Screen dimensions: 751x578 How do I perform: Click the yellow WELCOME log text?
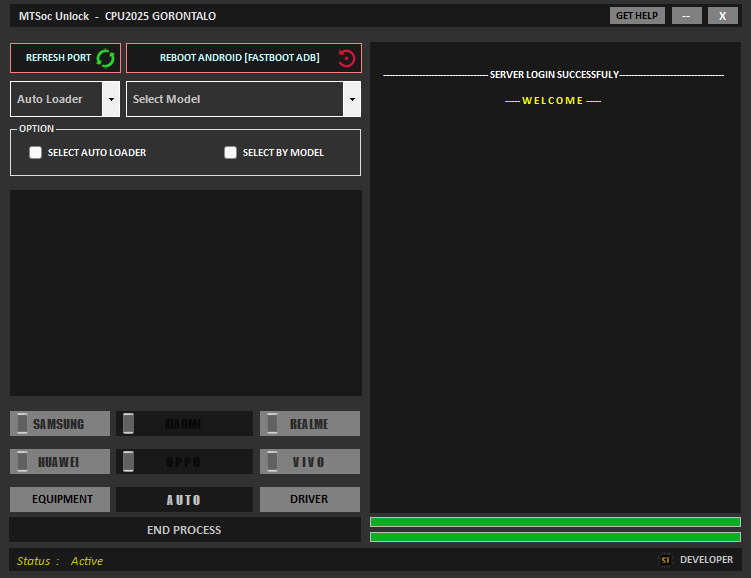point(553,101)
